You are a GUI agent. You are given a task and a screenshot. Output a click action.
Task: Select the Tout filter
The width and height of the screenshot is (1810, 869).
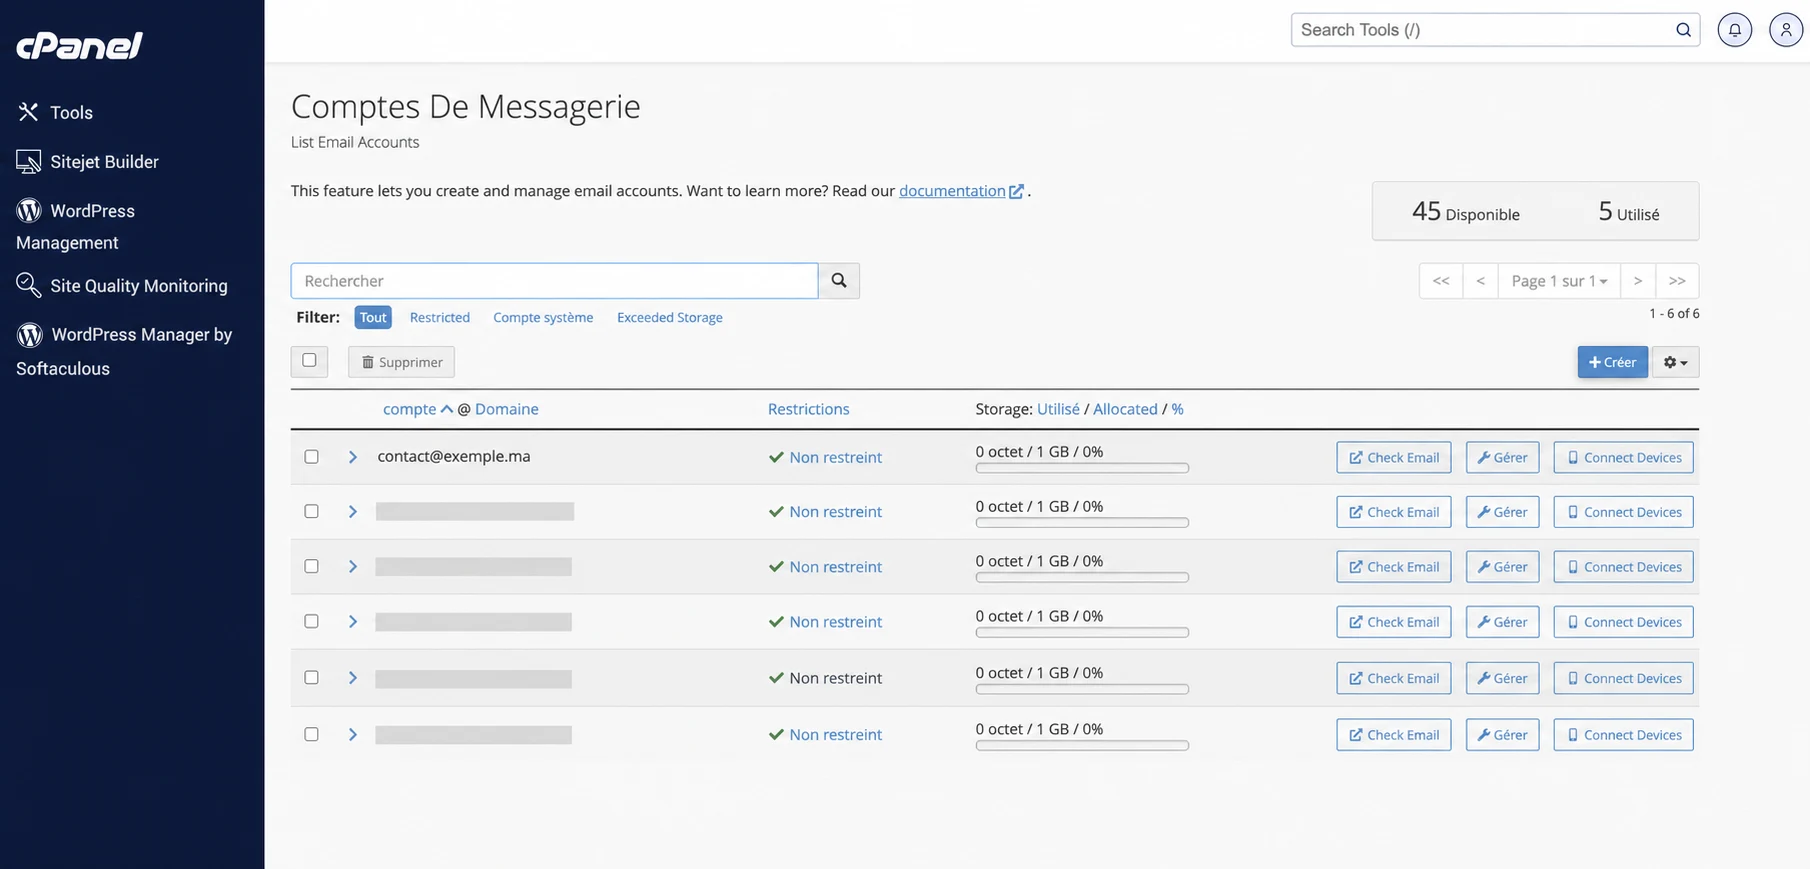point(373,317)
